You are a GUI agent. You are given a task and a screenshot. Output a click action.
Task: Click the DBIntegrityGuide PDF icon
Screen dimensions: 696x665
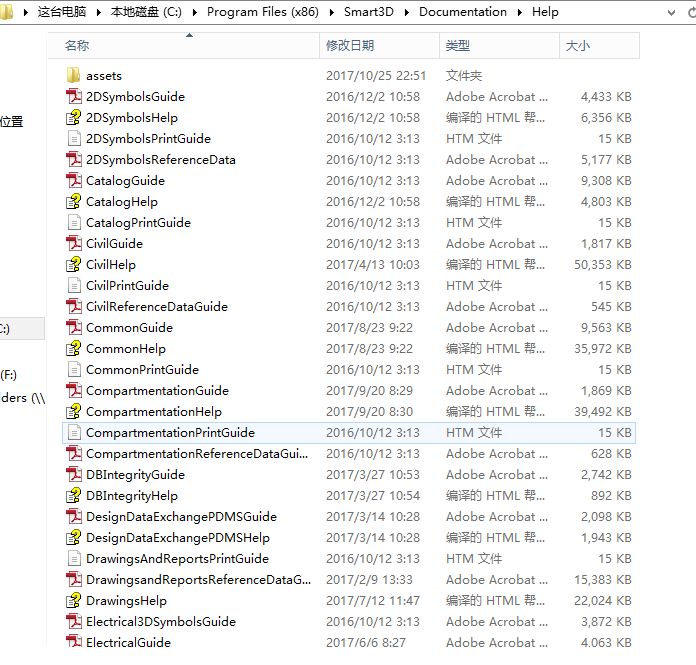tap(74, 475)
